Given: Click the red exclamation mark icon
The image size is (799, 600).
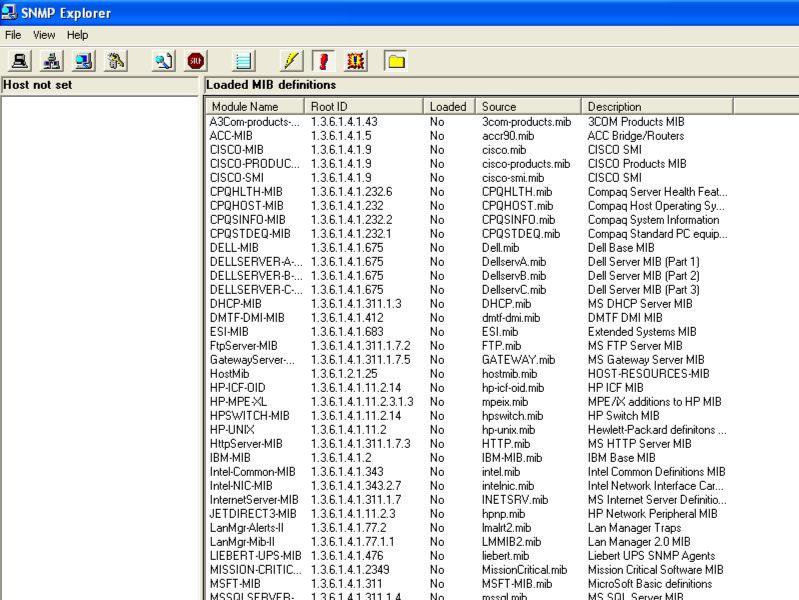Looking at the screenshot, I should pyautogui.click(x=324, y=61).
